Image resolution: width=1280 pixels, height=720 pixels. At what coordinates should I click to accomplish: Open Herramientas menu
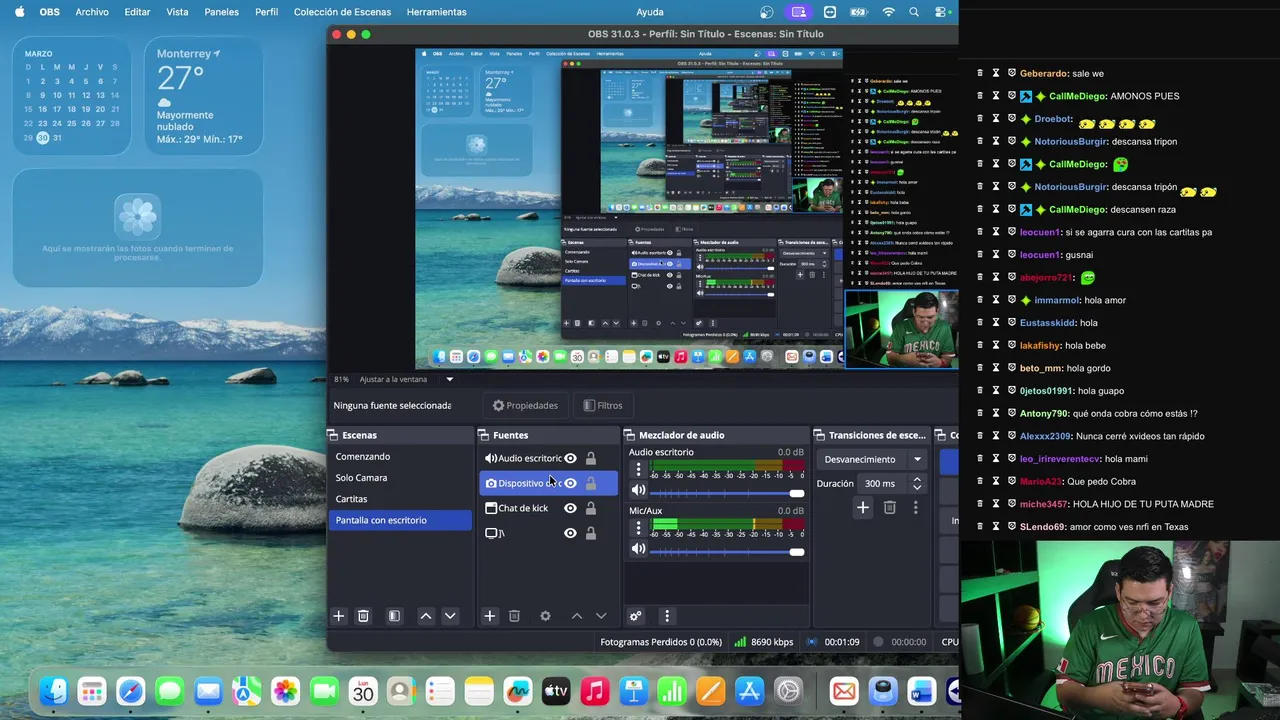pos(436,12)
